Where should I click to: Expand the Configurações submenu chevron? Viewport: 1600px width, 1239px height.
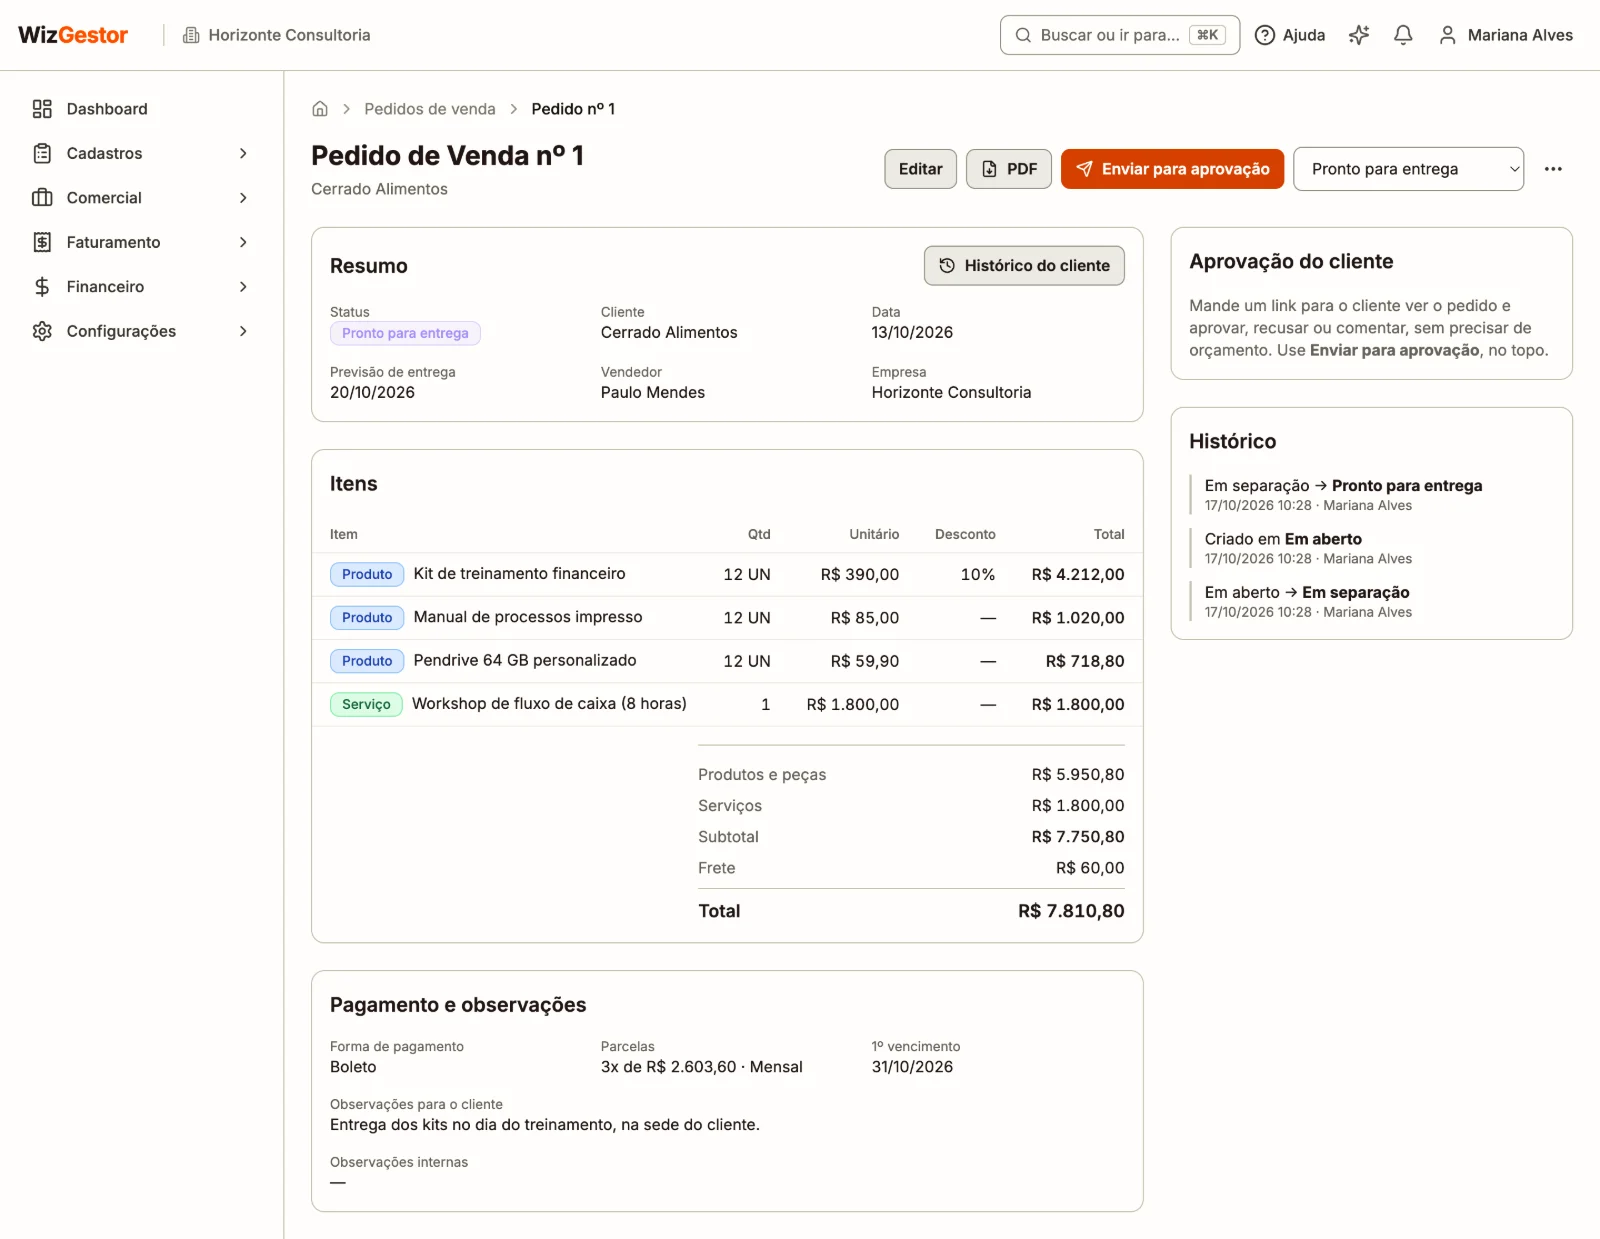[x=243, y=331]
